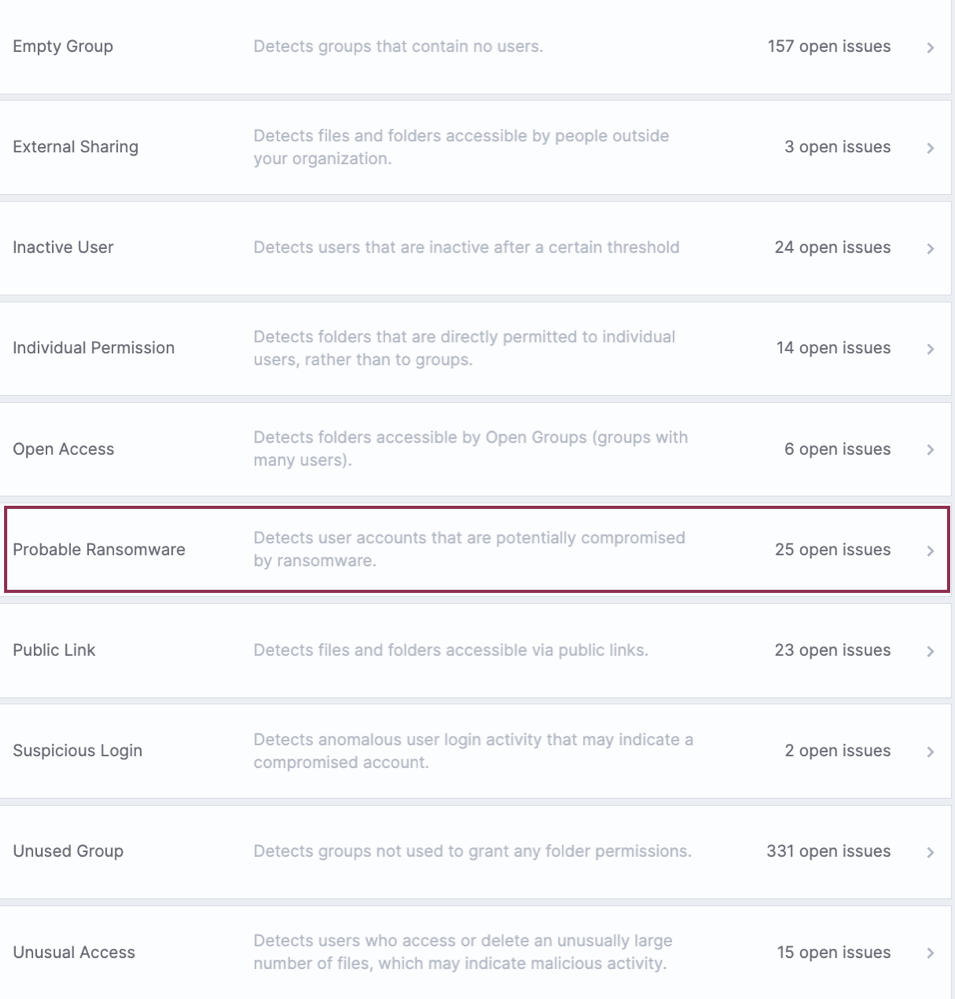Select the External Sharing policy name

click(75, 147)
